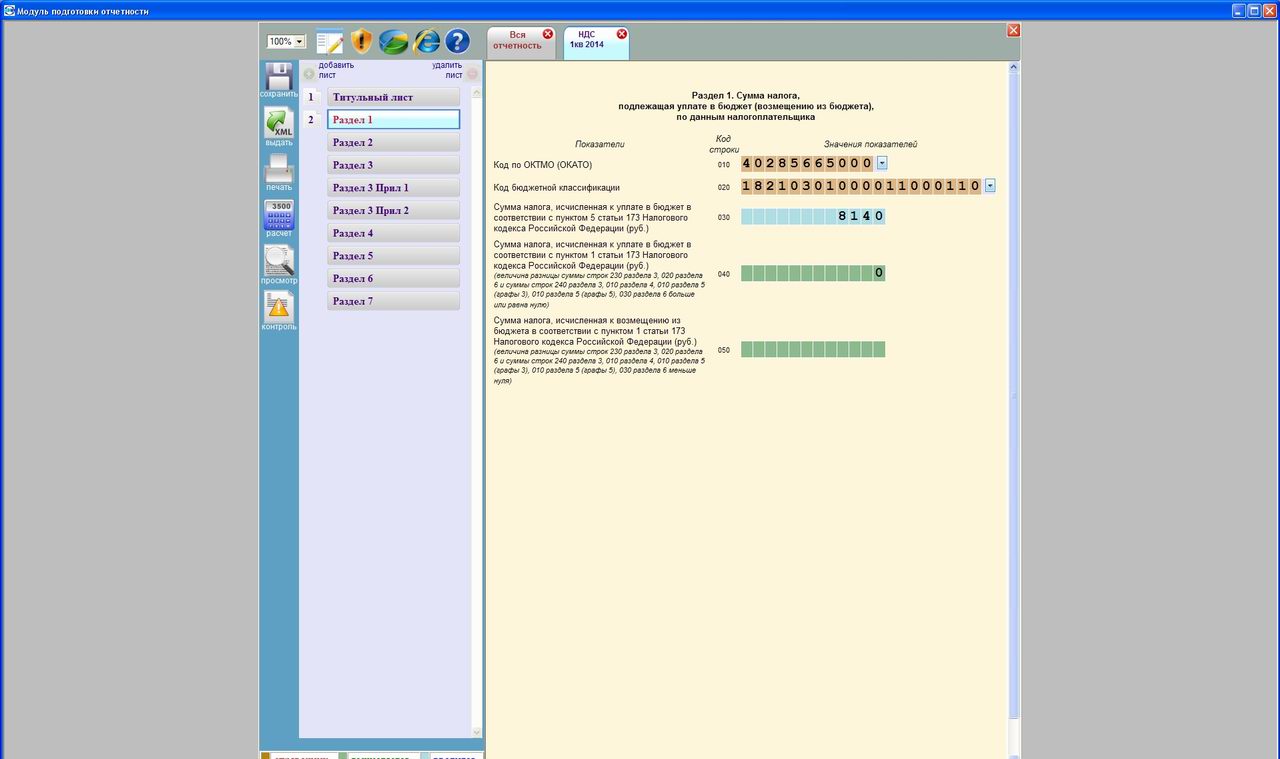Close the report panel with red X
Screen dimensions: 1280x759
tap(1013, 30)
